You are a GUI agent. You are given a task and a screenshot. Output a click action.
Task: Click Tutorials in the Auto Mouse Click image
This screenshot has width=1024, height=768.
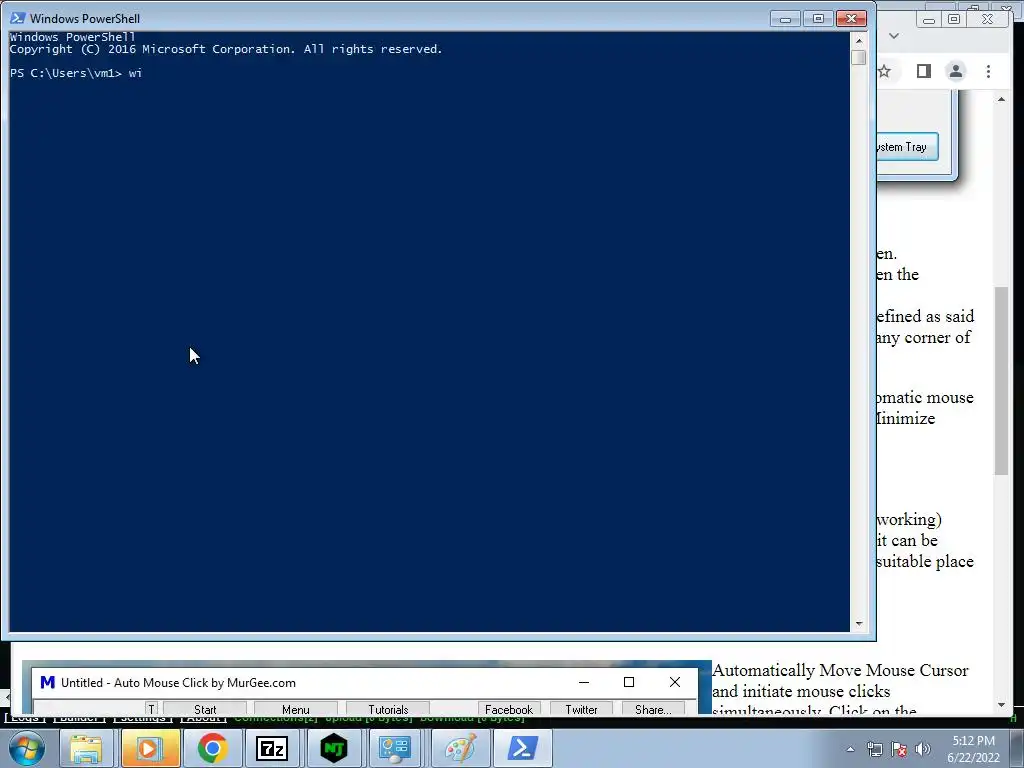pos(388,709)
